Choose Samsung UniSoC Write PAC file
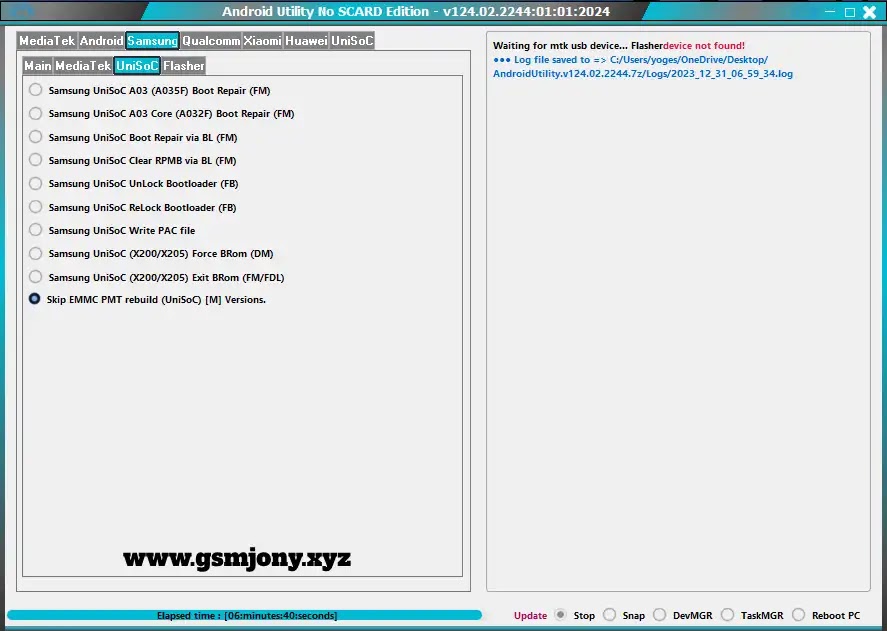The width and height of the screenshot is (887, 631). pos(36,230)
